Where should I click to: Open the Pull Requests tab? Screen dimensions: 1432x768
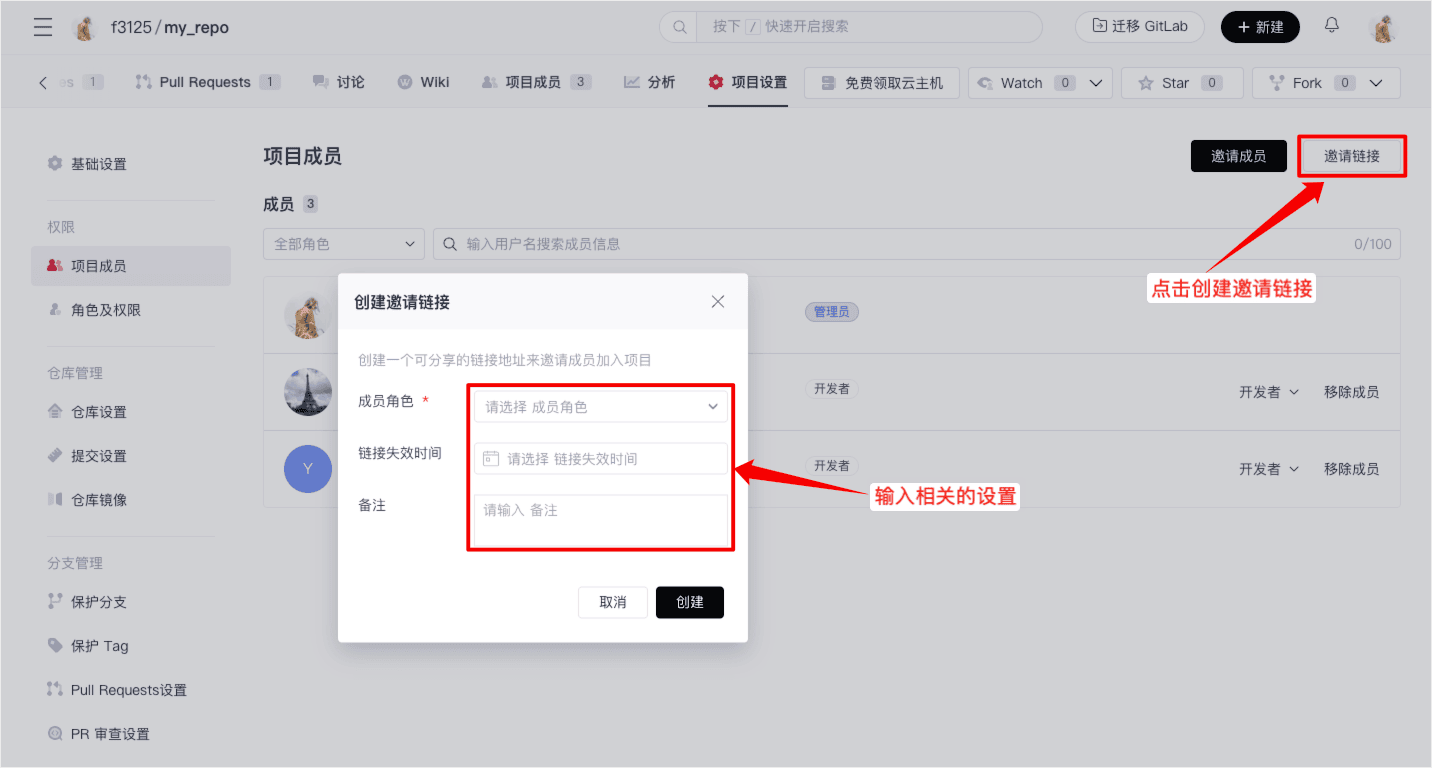click(206, 82)
